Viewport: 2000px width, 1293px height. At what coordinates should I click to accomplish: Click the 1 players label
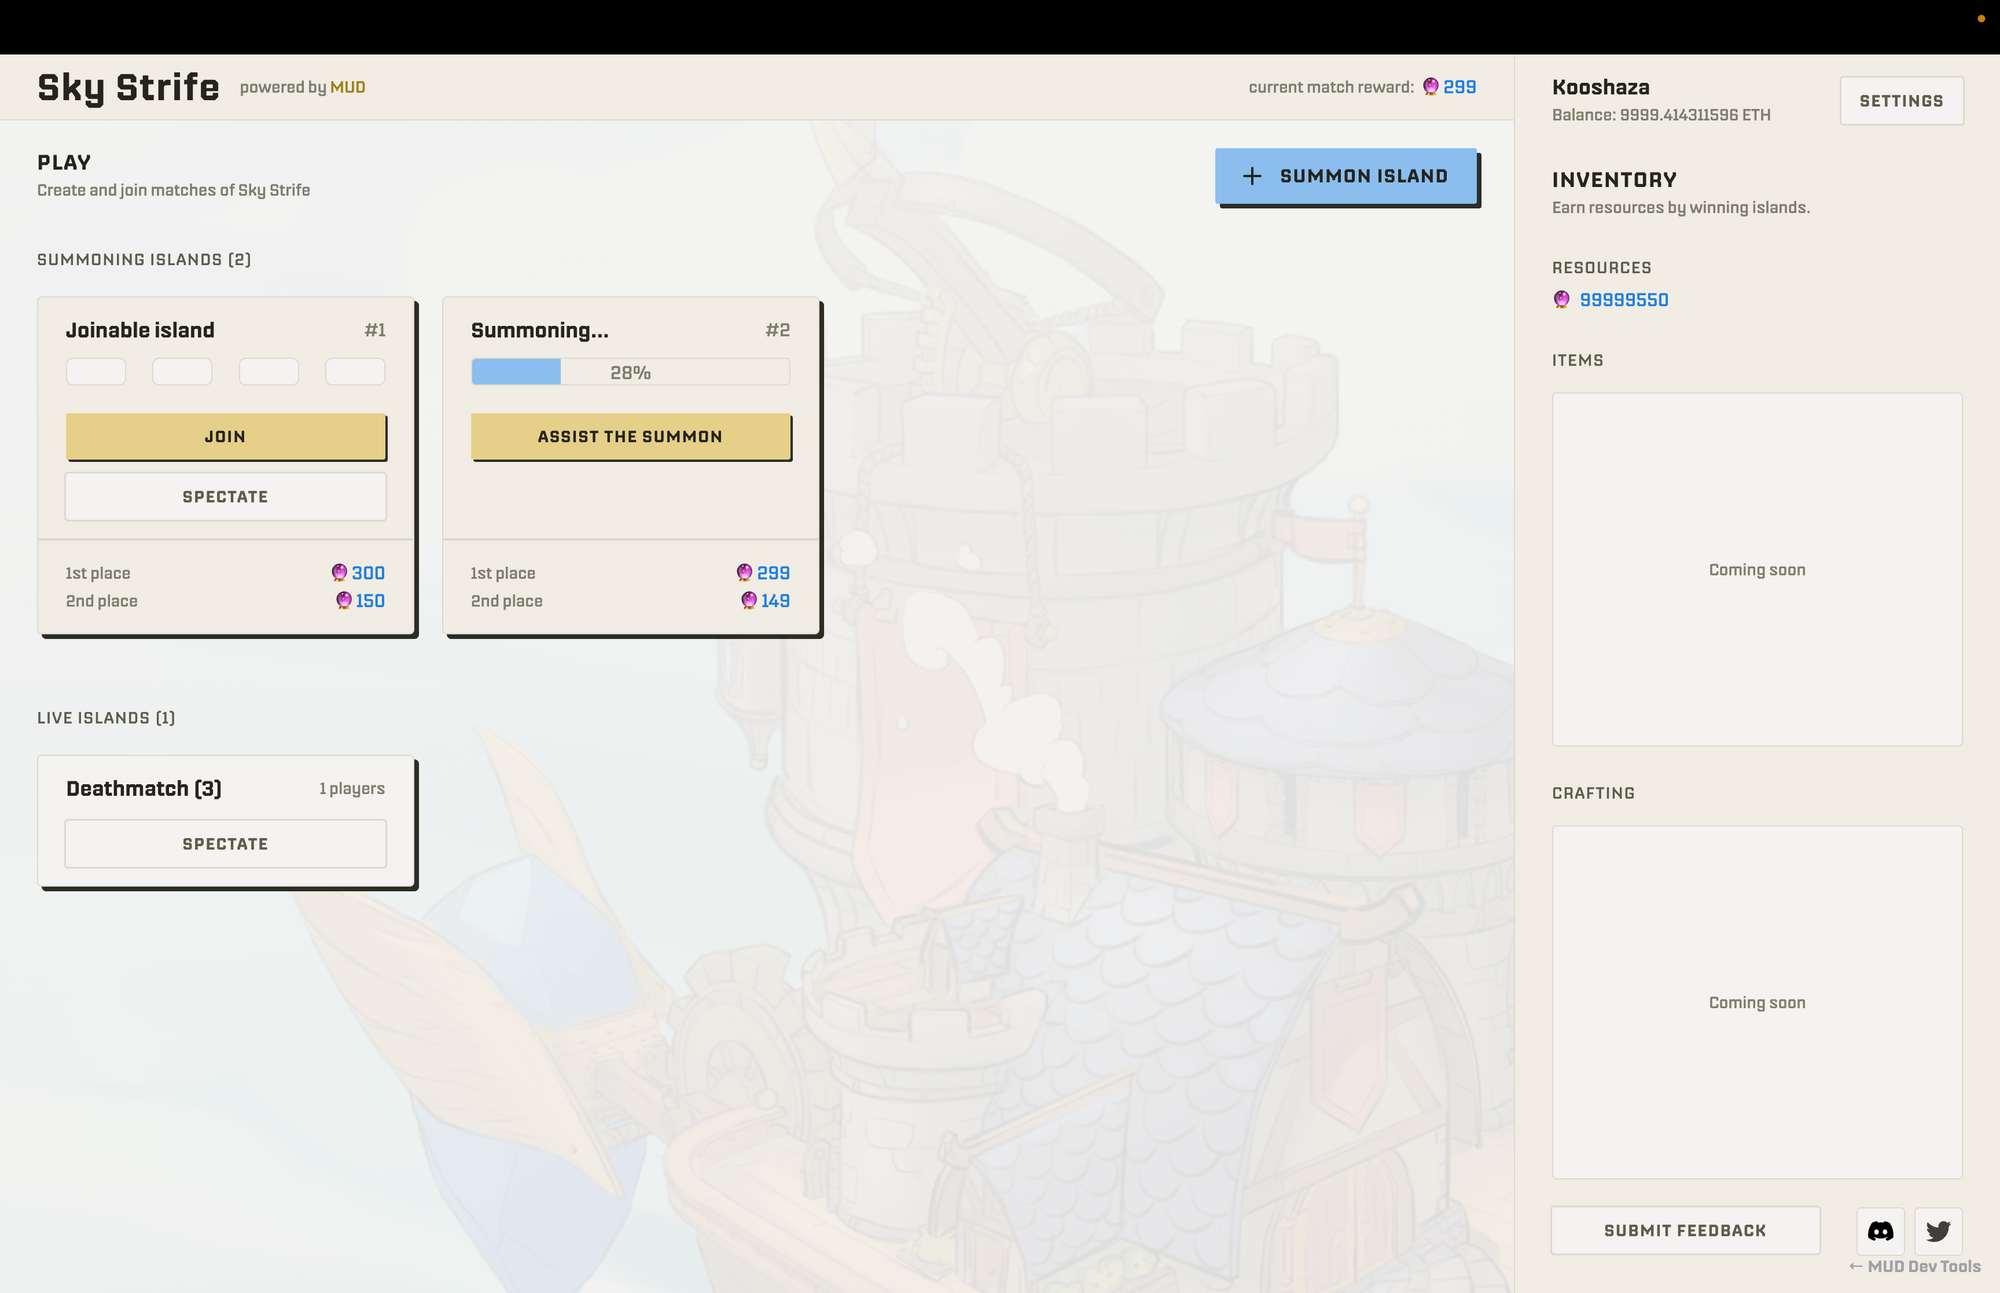pos(352,789)
